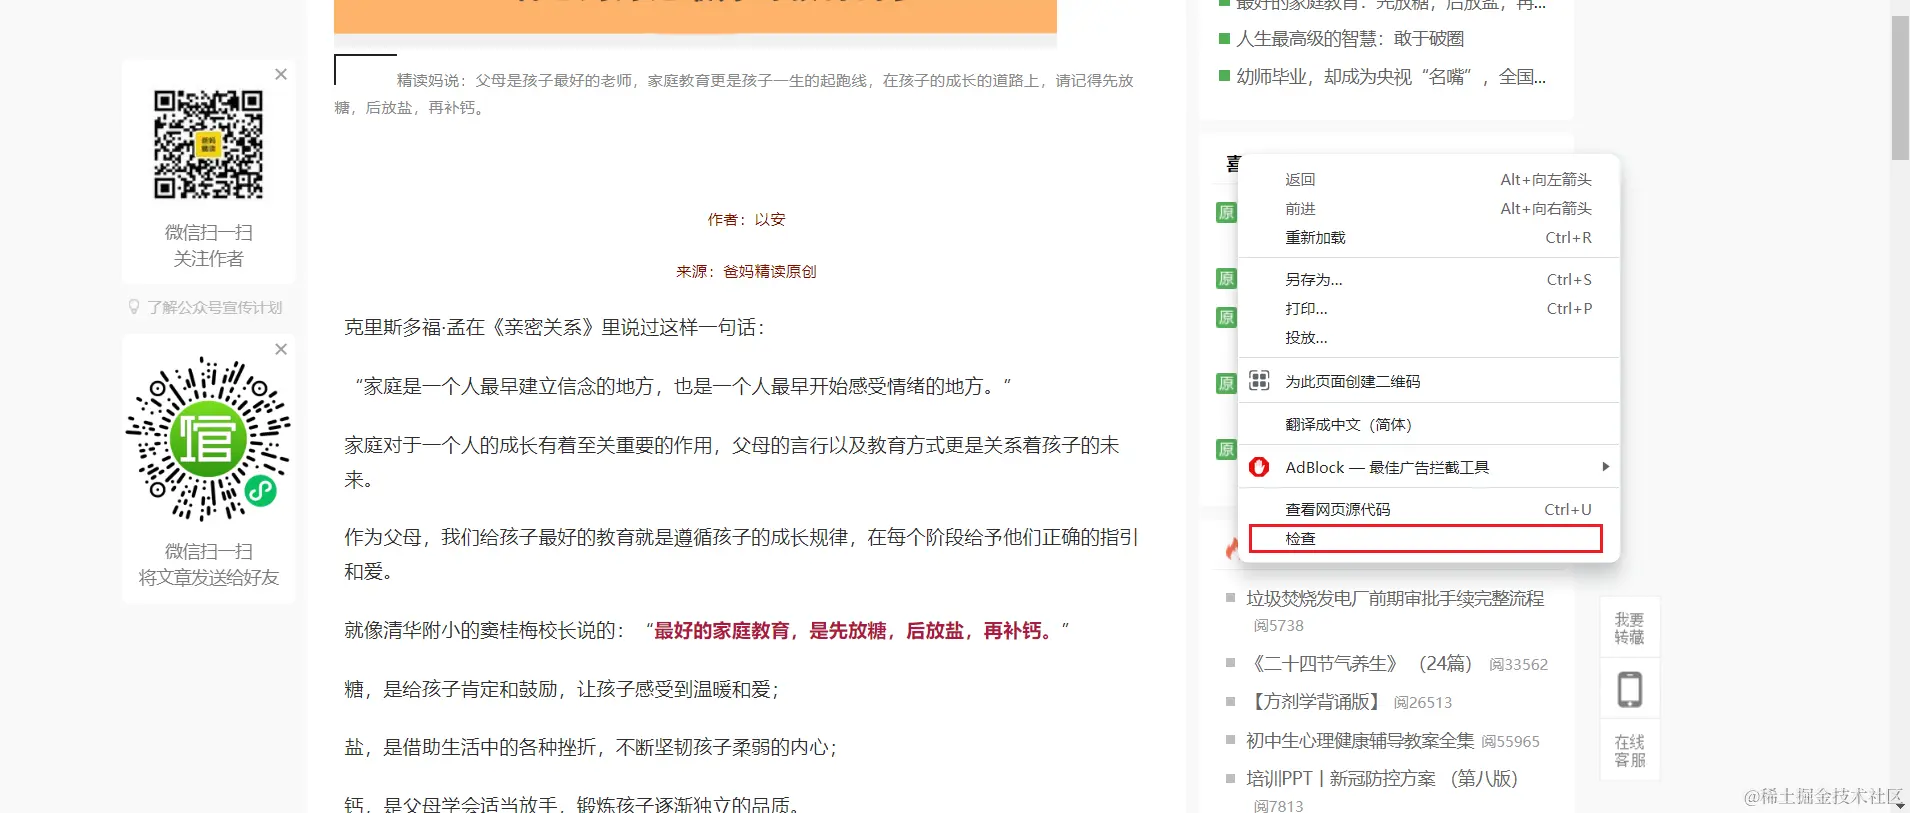Image resolution: width=1910 pixels, height=813 pixels.
Task: Select 前进 in the context menu
Action: click(1429, 208)
